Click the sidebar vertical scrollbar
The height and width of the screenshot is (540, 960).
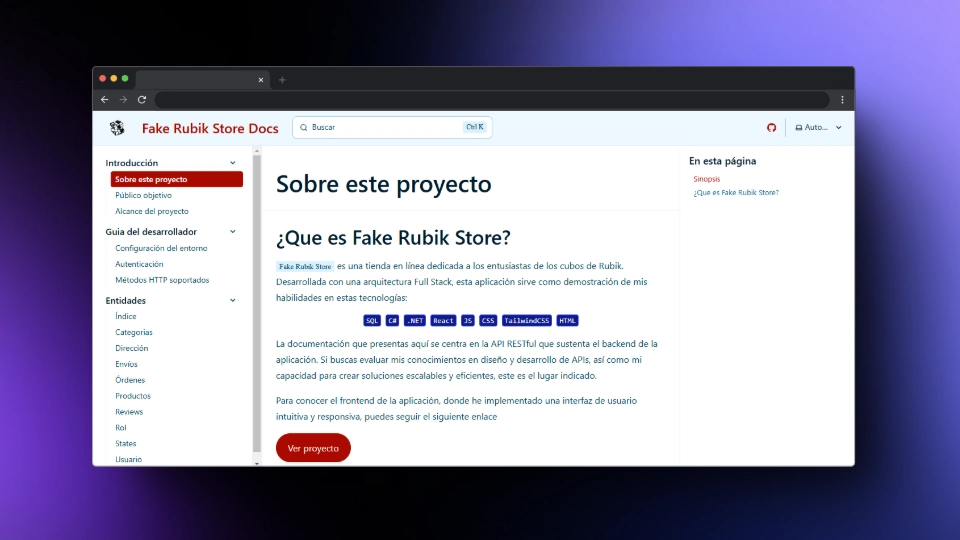[x=257, y=303]
